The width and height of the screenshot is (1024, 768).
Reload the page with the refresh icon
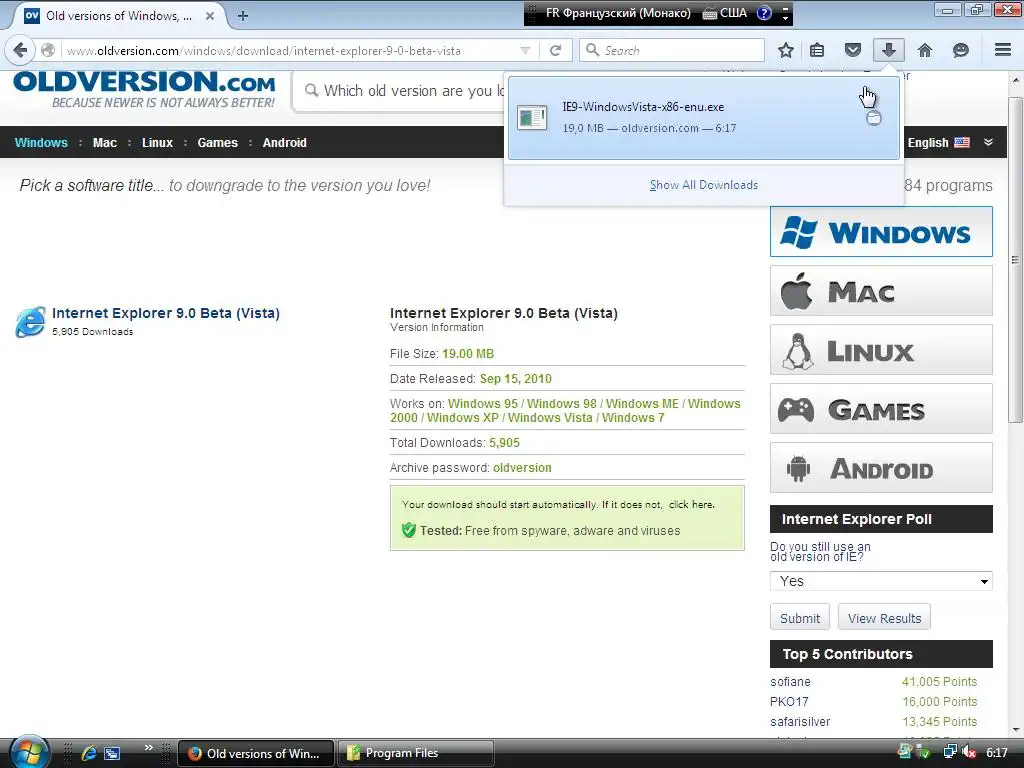point(556,50)
